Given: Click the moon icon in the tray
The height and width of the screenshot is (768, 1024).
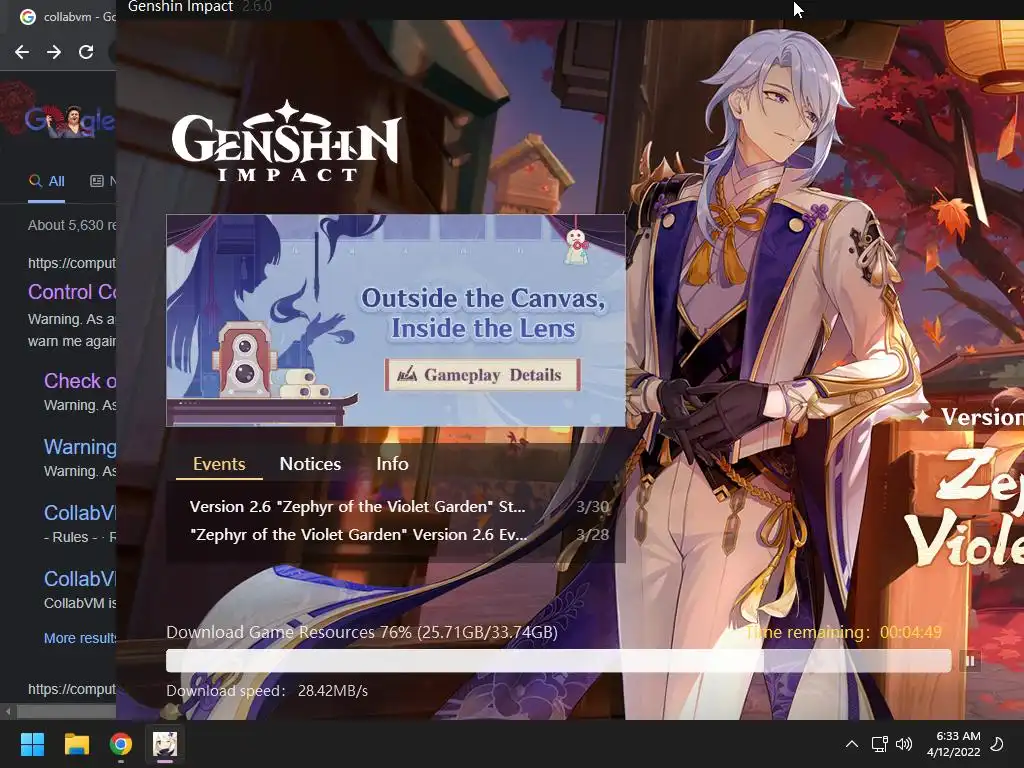Looking at the screenshot, I should (x=997, y=744).
